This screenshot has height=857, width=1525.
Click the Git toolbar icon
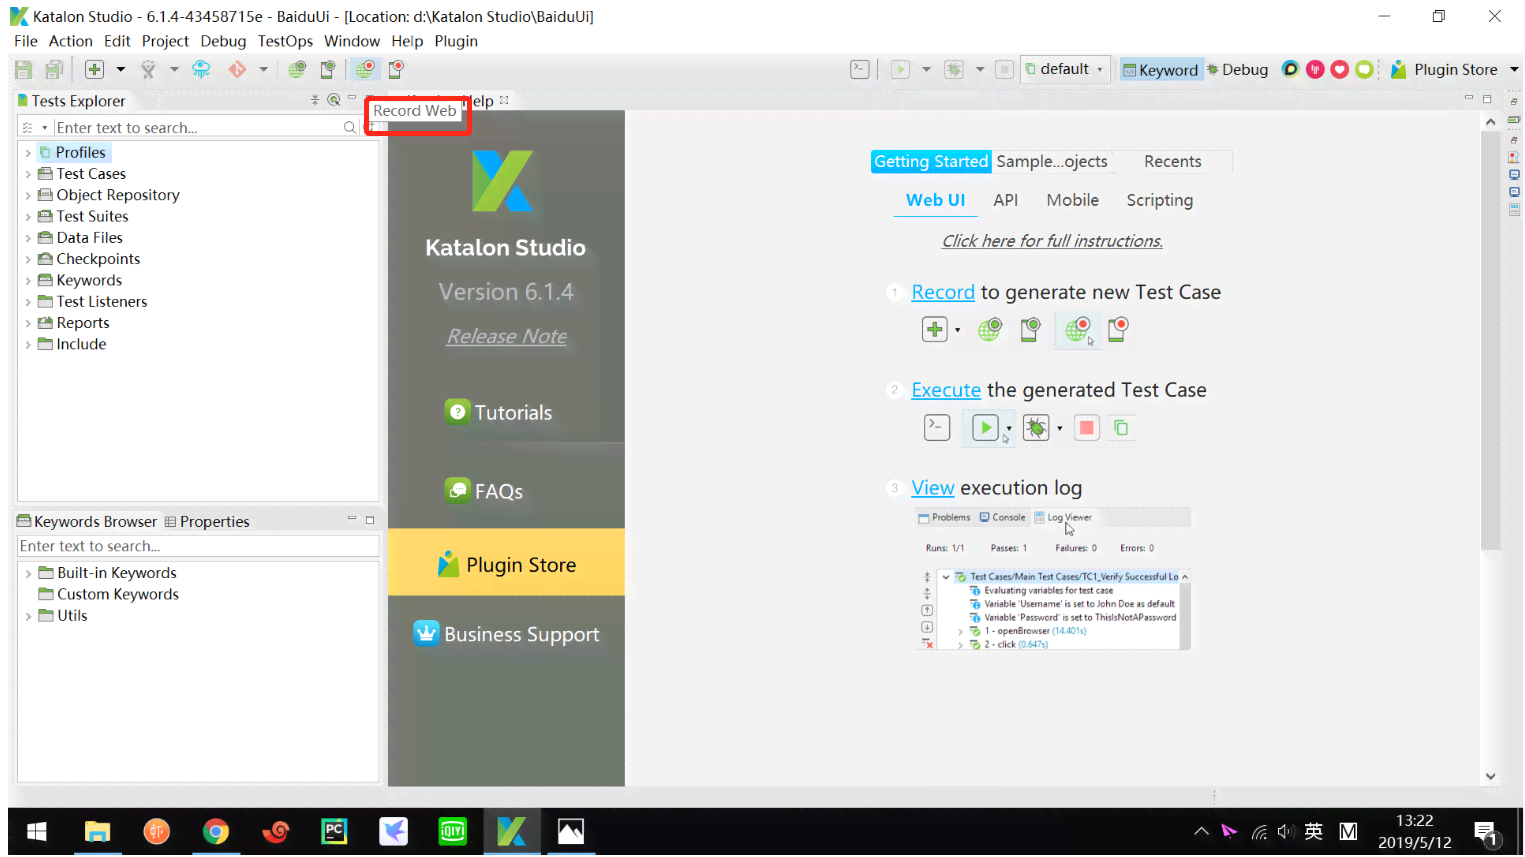tap(237, 69)
